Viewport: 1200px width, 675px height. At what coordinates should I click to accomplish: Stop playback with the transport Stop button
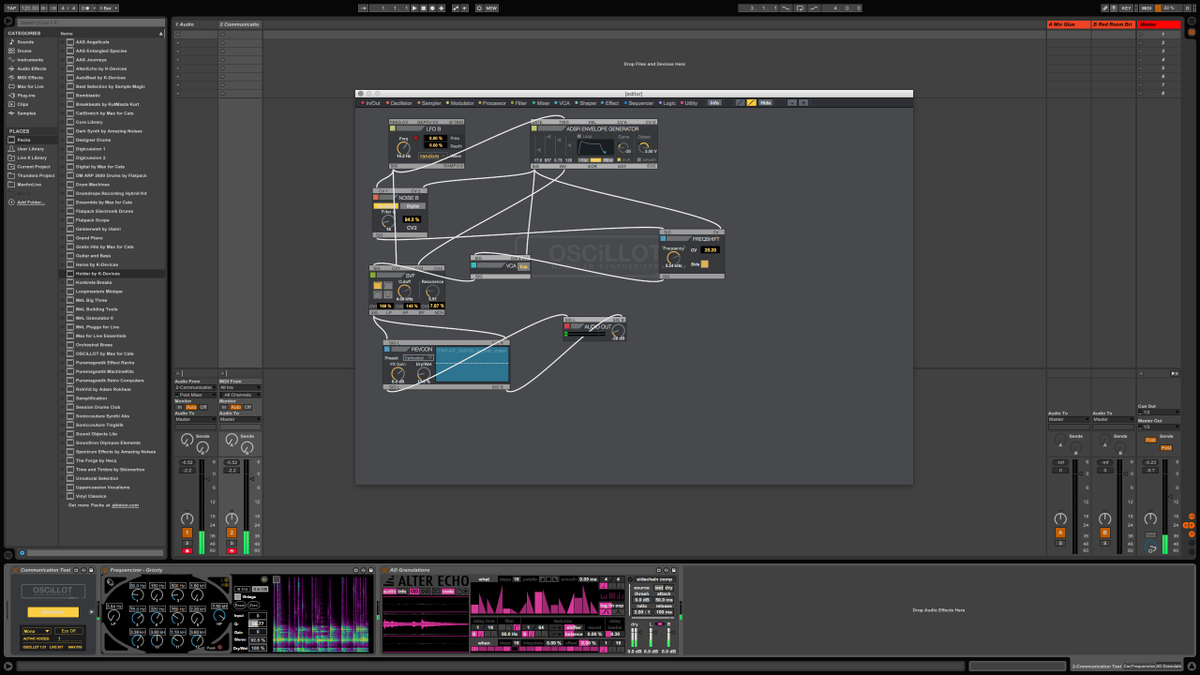pos(423,8)
